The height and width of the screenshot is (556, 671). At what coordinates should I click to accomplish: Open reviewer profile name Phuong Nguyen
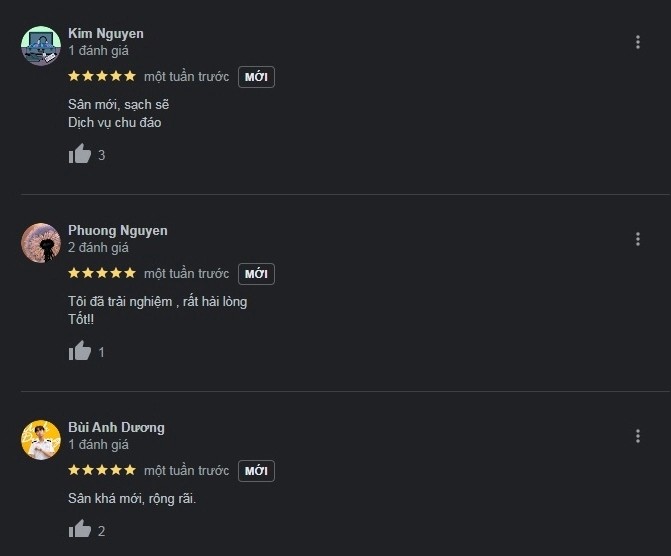[118, 230]
